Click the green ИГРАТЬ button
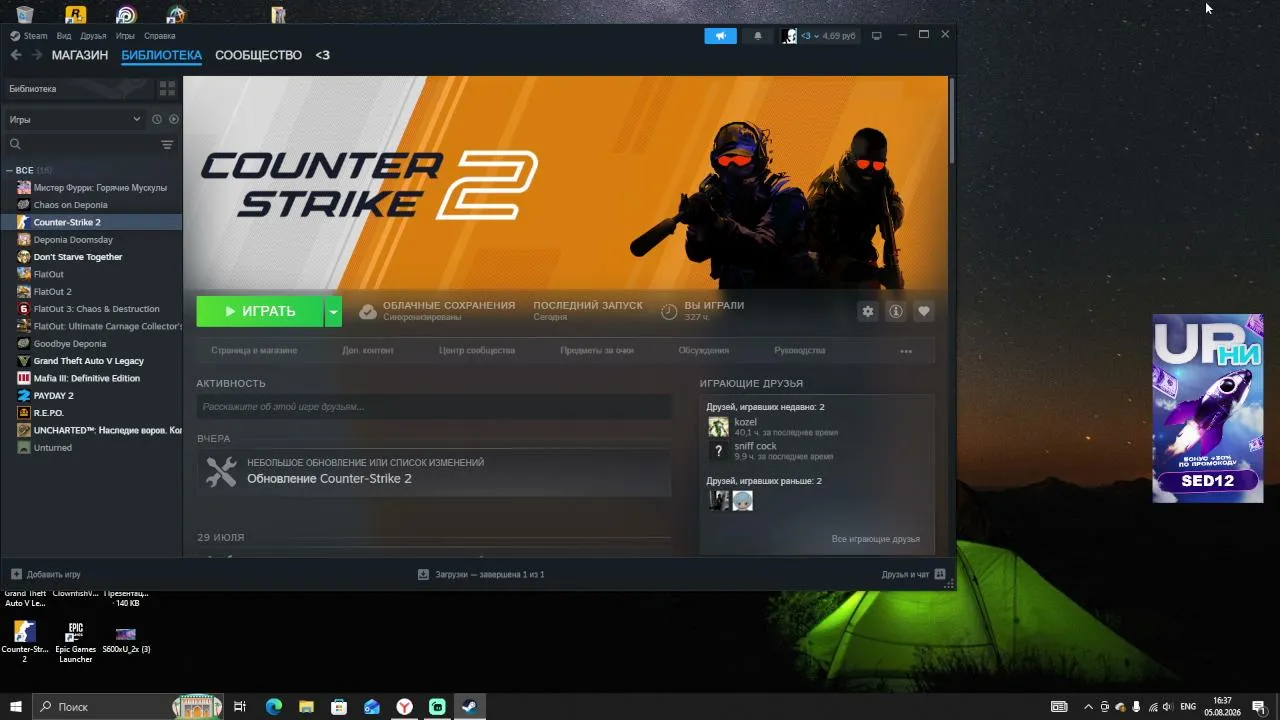1280x720 pixels. click(x=260, y=312)
